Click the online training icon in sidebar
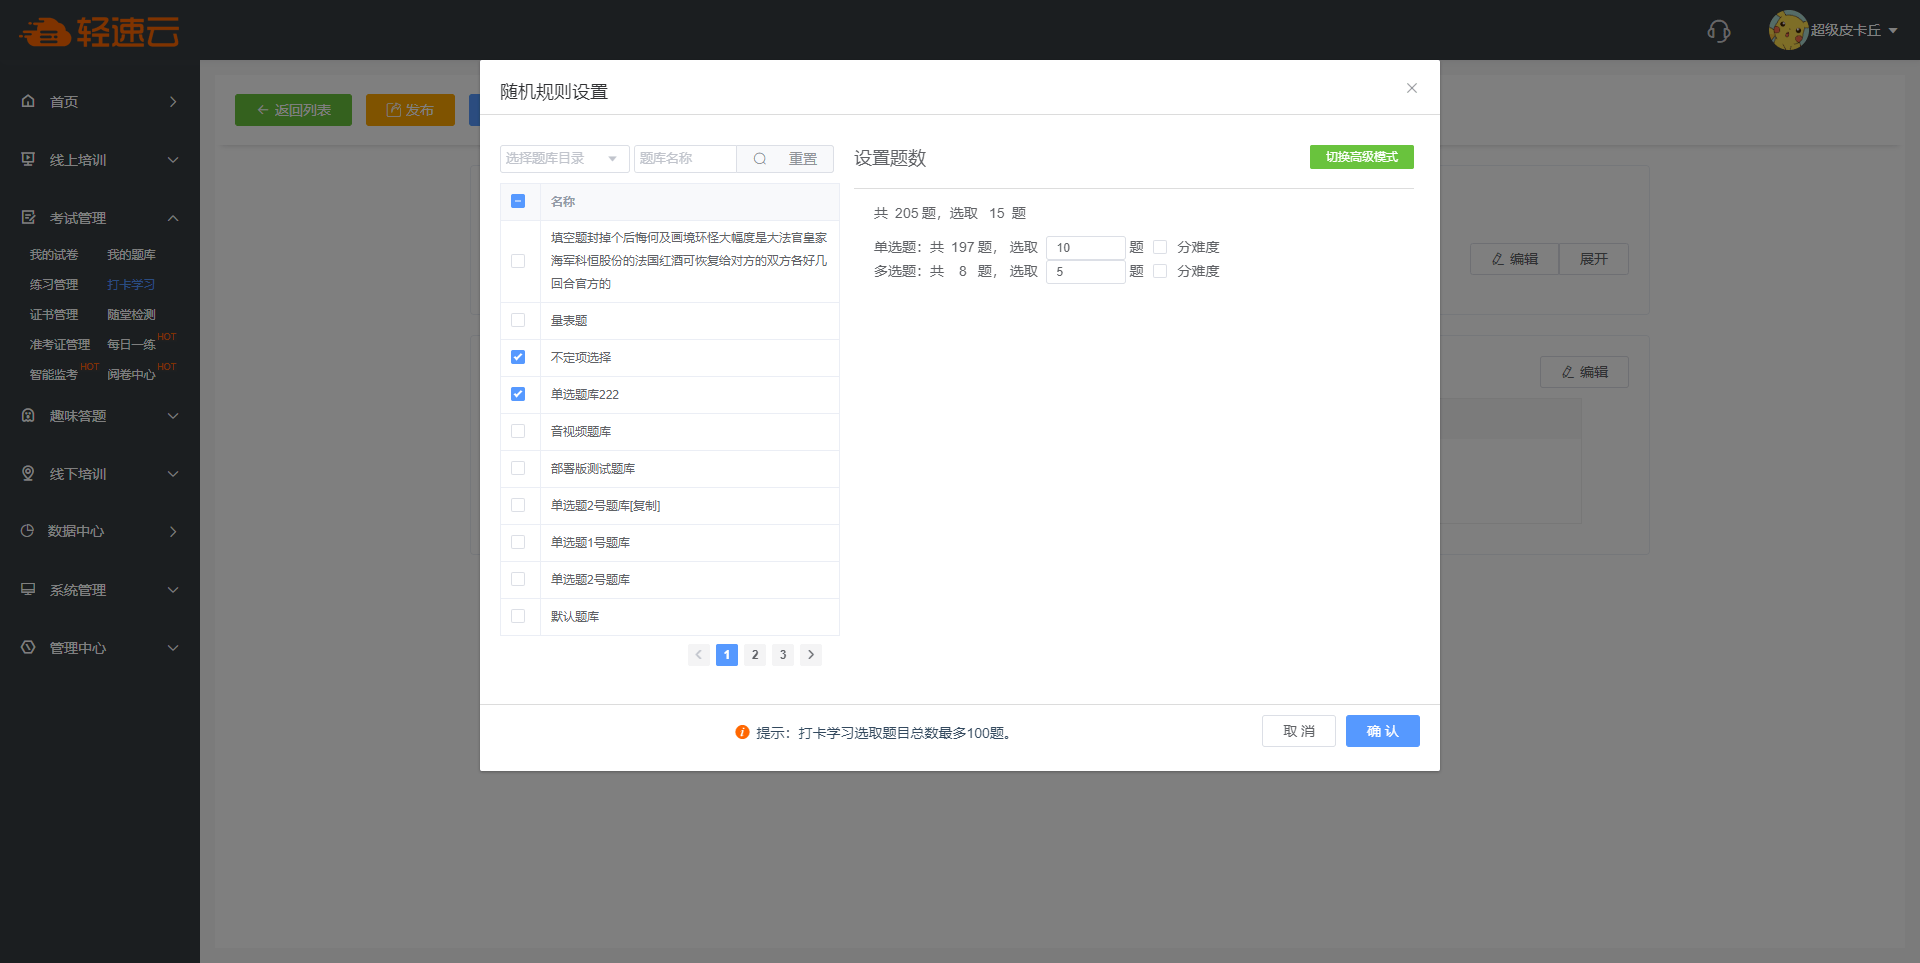The image size is (1920, 963). [28, 159]
